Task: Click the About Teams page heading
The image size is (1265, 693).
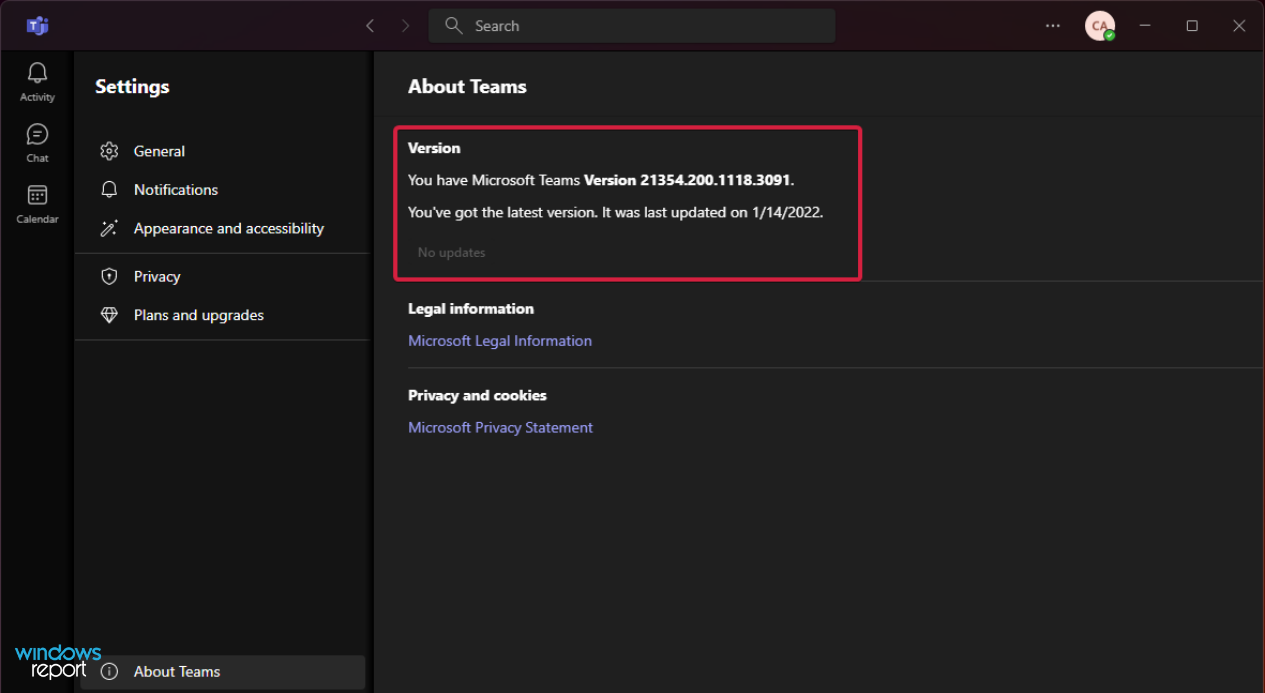Action: (x=467, y=87)
